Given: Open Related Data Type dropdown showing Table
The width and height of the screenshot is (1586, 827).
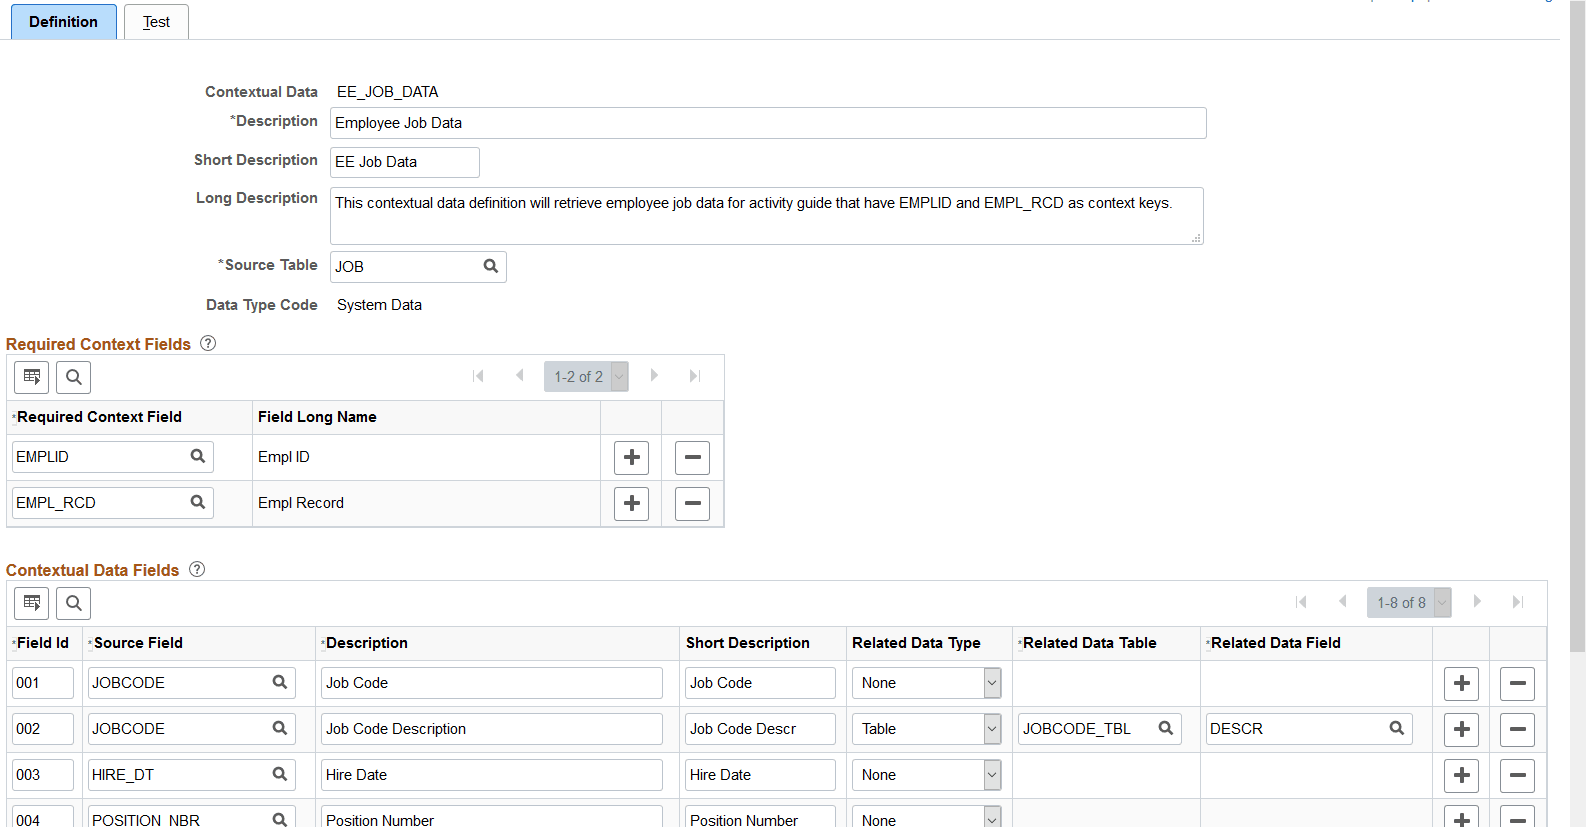Looking at the screenshot, I should [926, 729].
